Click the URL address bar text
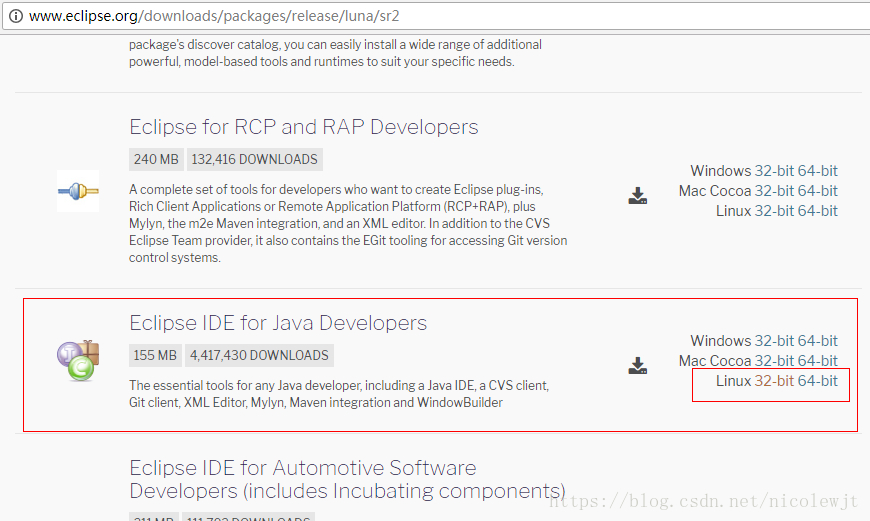Screen dimensions: 870x521 (214, 16)
